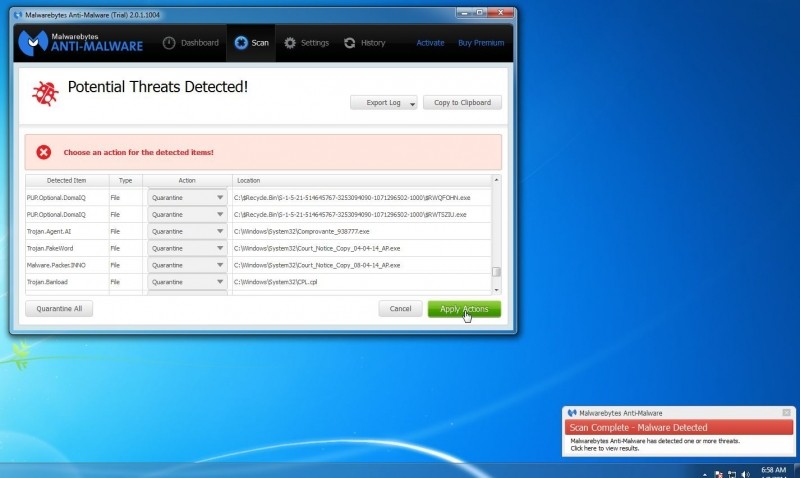The height and width of the screenshot is (478, 800).
Task: Click the History refresh icon
Action: (349, 43)
